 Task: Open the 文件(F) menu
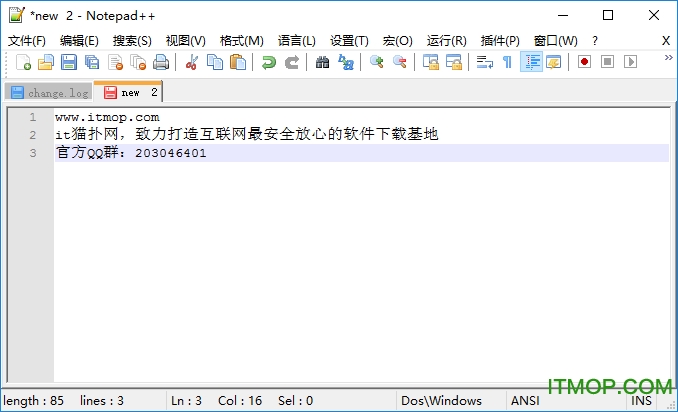point(27,41)
